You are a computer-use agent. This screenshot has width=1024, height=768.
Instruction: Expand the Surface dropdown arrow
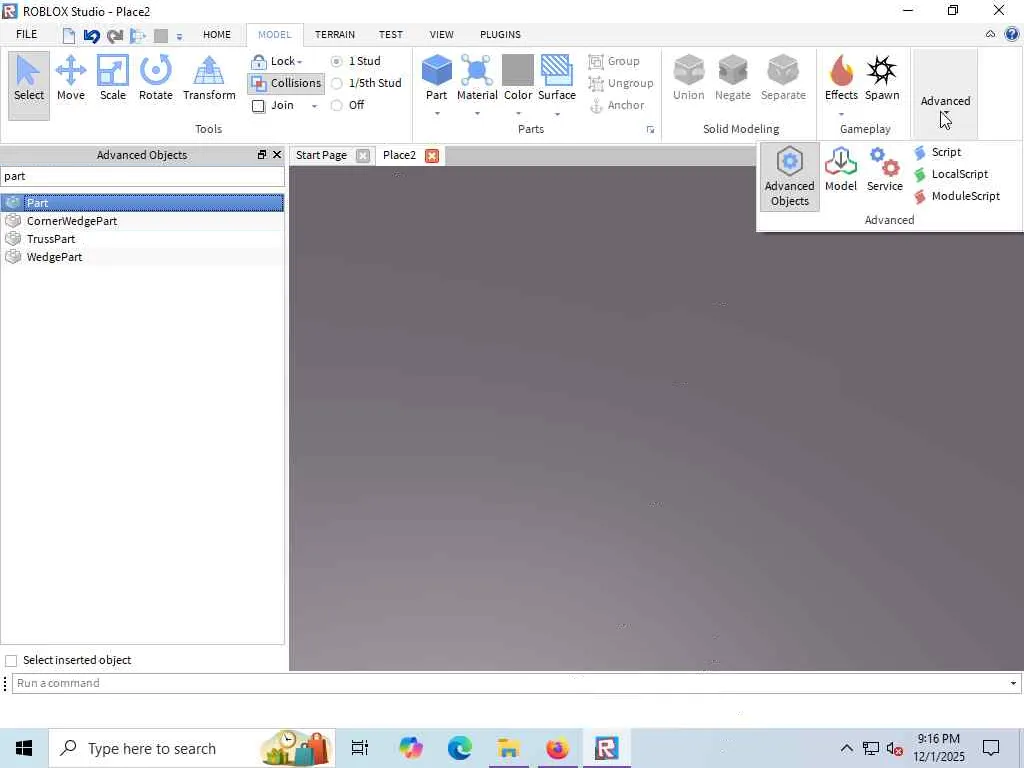pos(557,114)
